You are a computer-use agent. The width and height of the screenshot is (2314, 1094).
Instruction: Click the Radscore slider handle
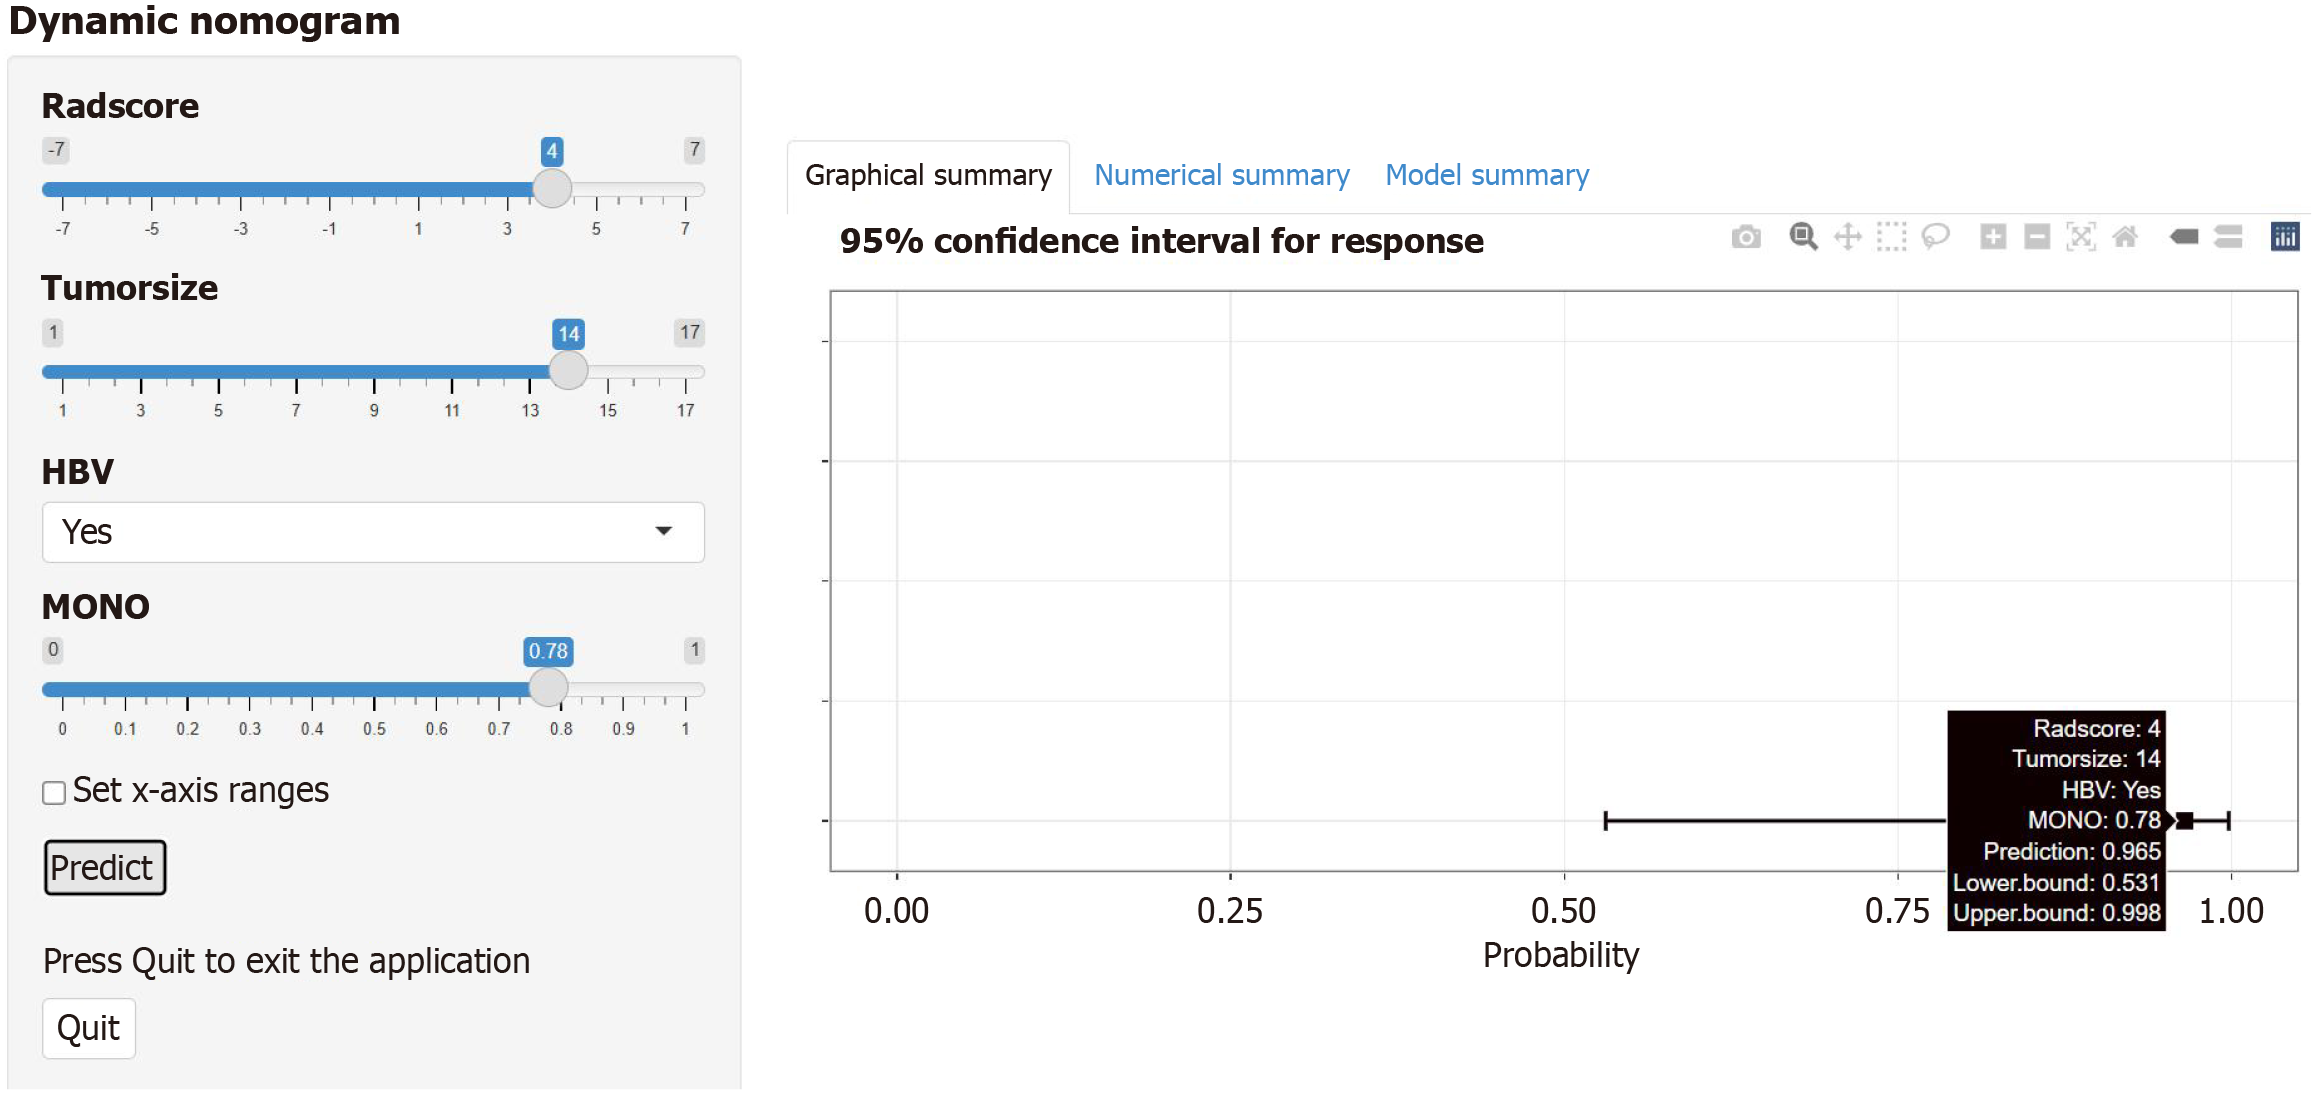[552, 189]
